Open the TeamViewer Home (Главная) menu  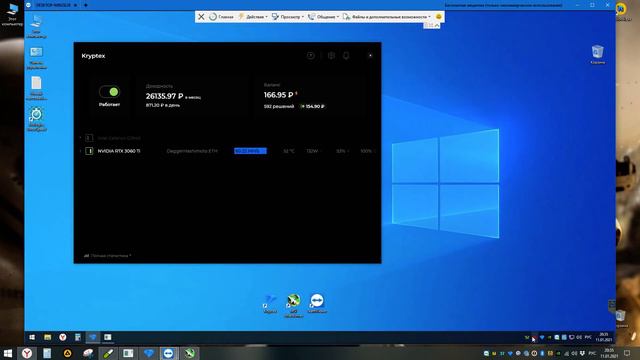221,17
